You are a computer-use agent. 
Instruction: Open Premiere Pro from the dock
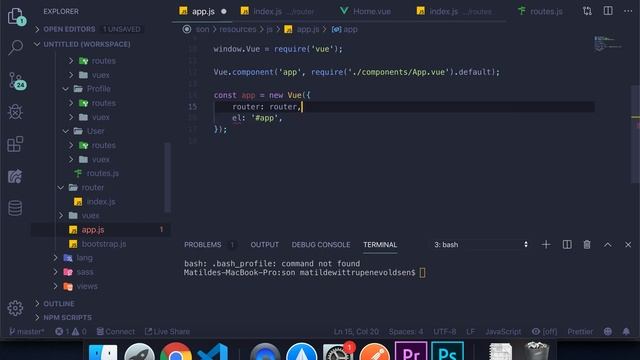click(x=411, y=351)
